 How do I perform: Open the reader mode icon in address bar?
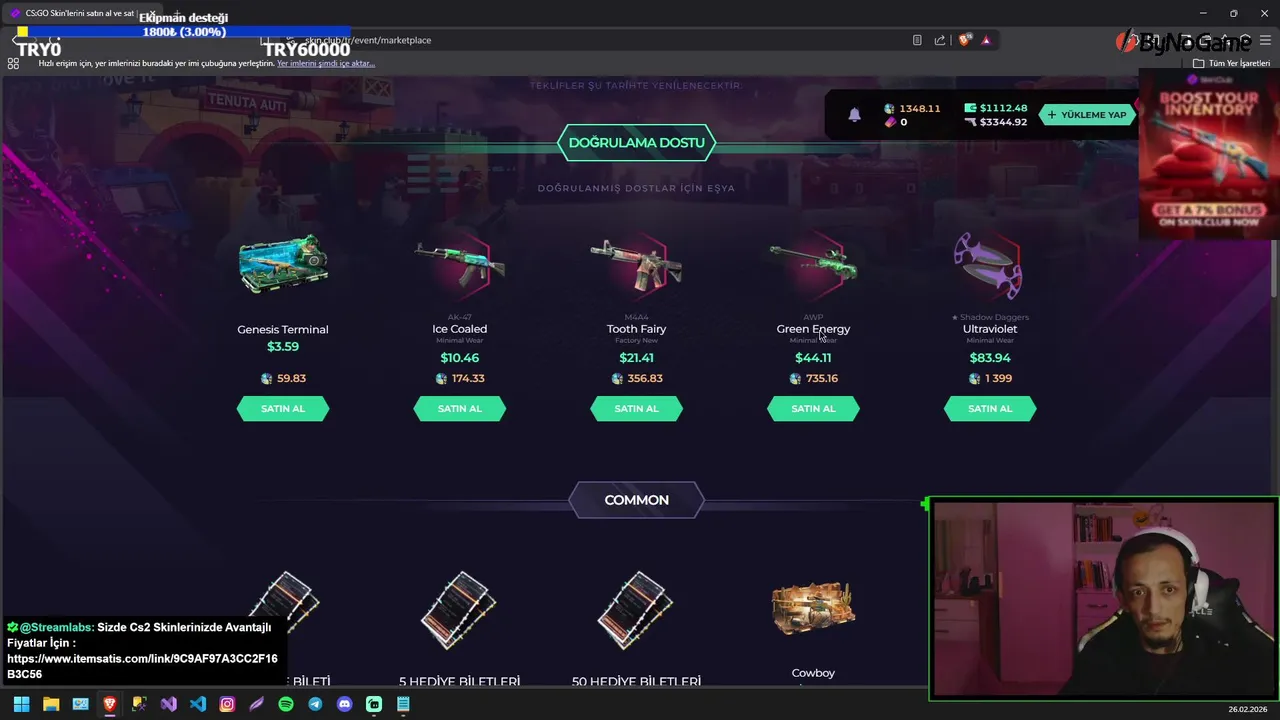click(x=917, y=40)
